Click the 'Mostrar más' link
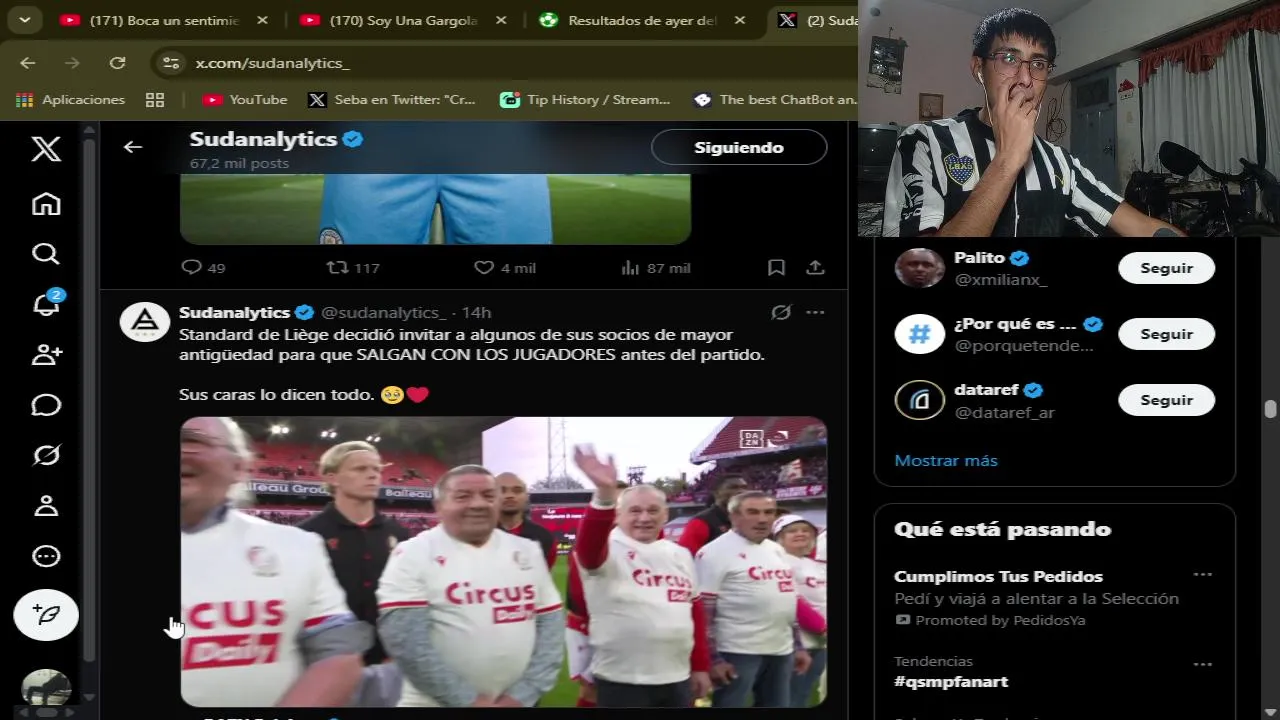 (x=946, y=461)
